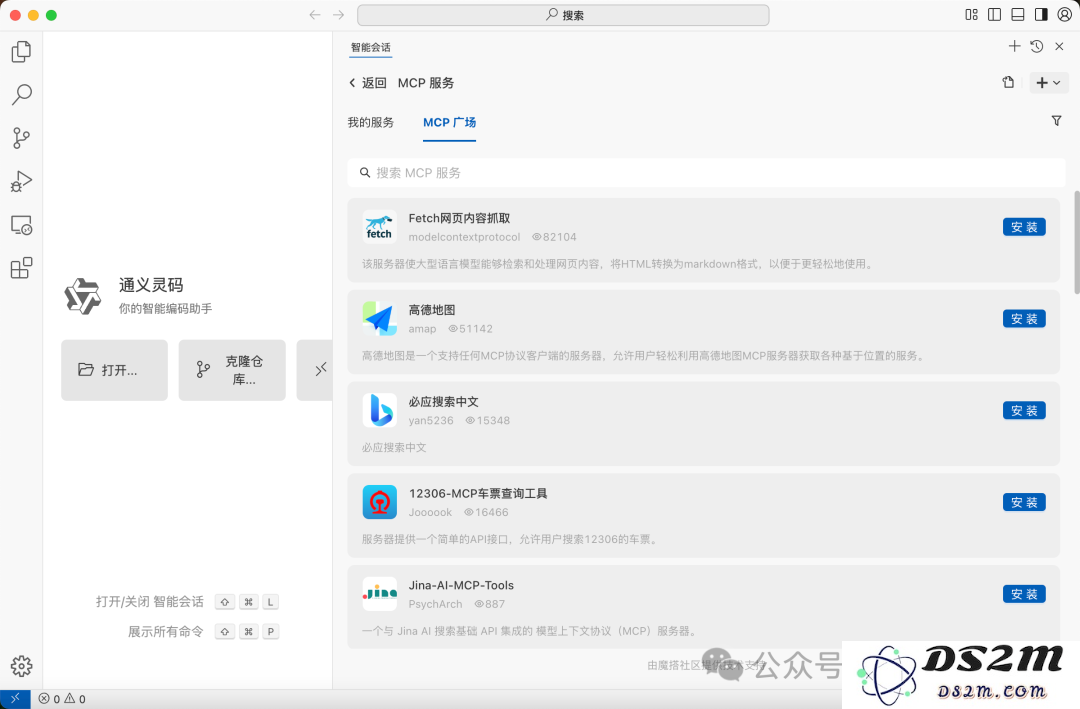This screenshot has height=709, width=1080.
Task: Click the 必应搜索中文 Bing logo
Action: tap(379, 410)
